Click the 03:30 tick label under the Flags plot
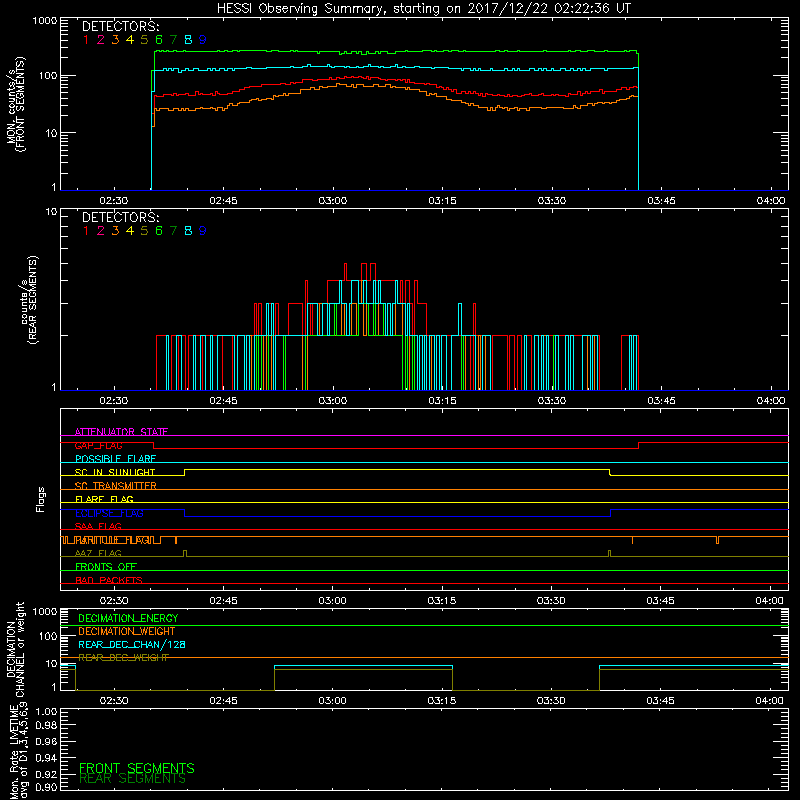The width and height of the screenshot is (800, 800). pyautogui.click(x=551, y=601)
